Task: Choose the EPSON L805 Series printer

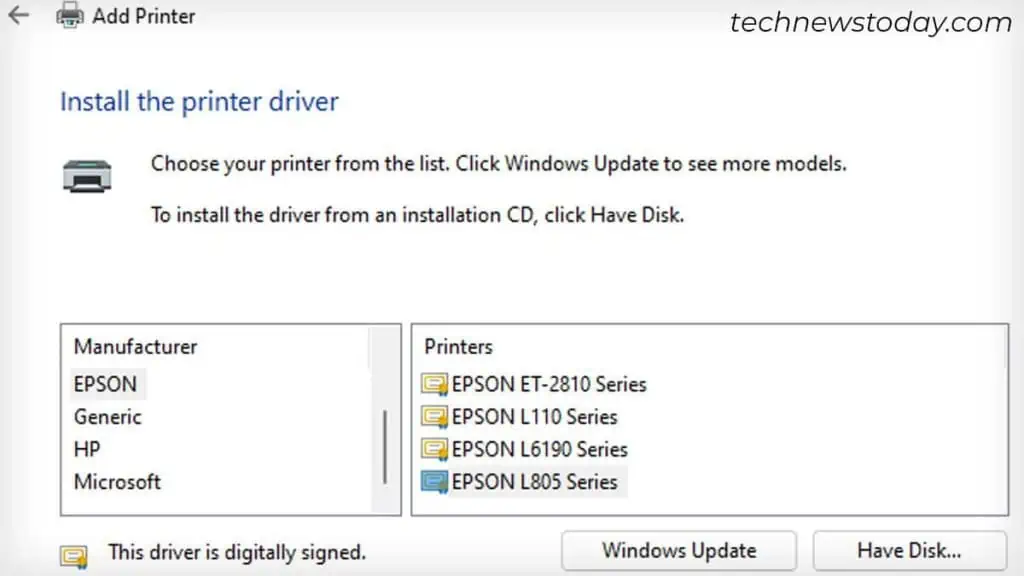Action: (x=534, y=482)
